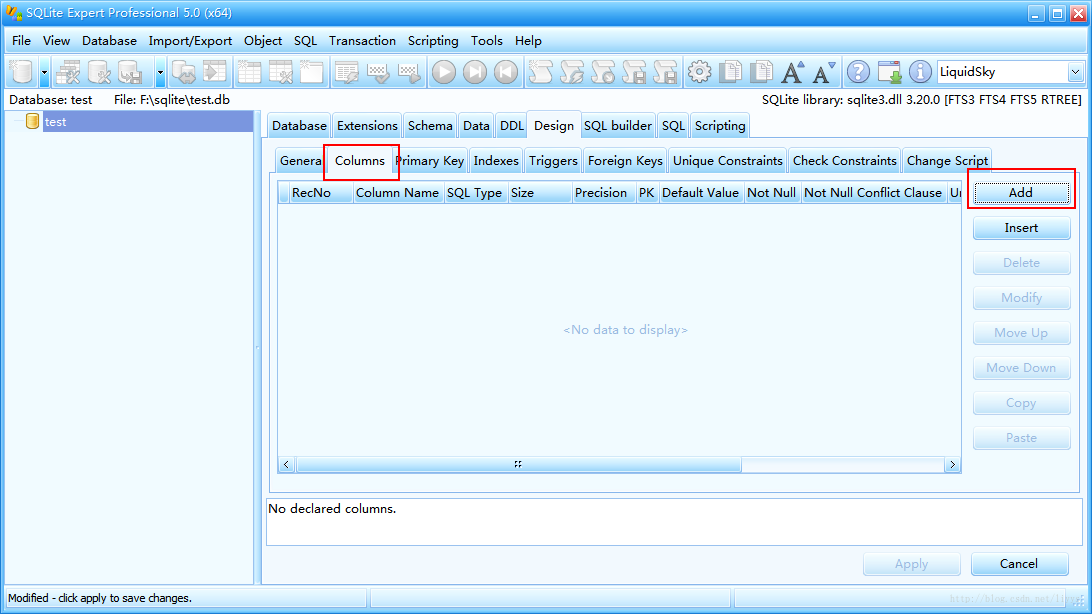This screenshot has width=1092, height=614.
Task: Increase font size with A up icon
Action: 793,72
